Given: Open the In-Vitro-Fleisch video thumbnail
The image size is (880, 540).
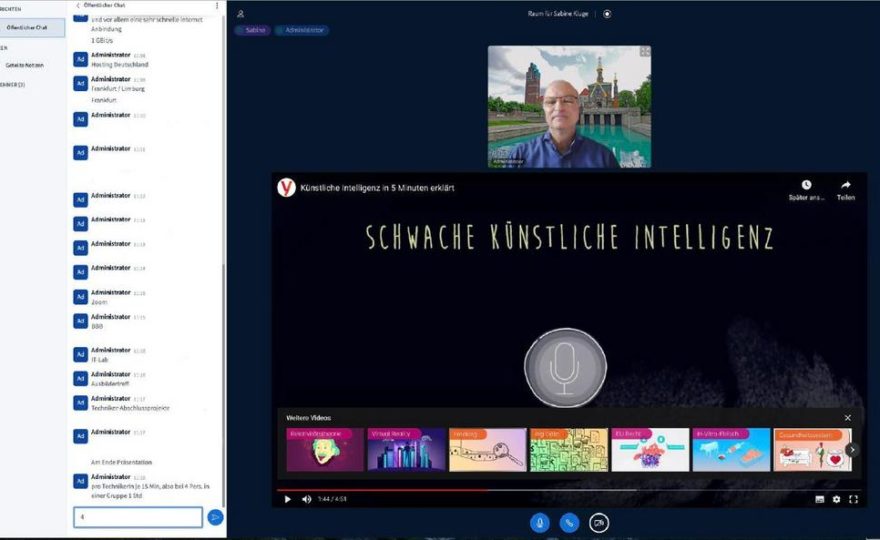Looking at the screenshot, I should (731, 450).
